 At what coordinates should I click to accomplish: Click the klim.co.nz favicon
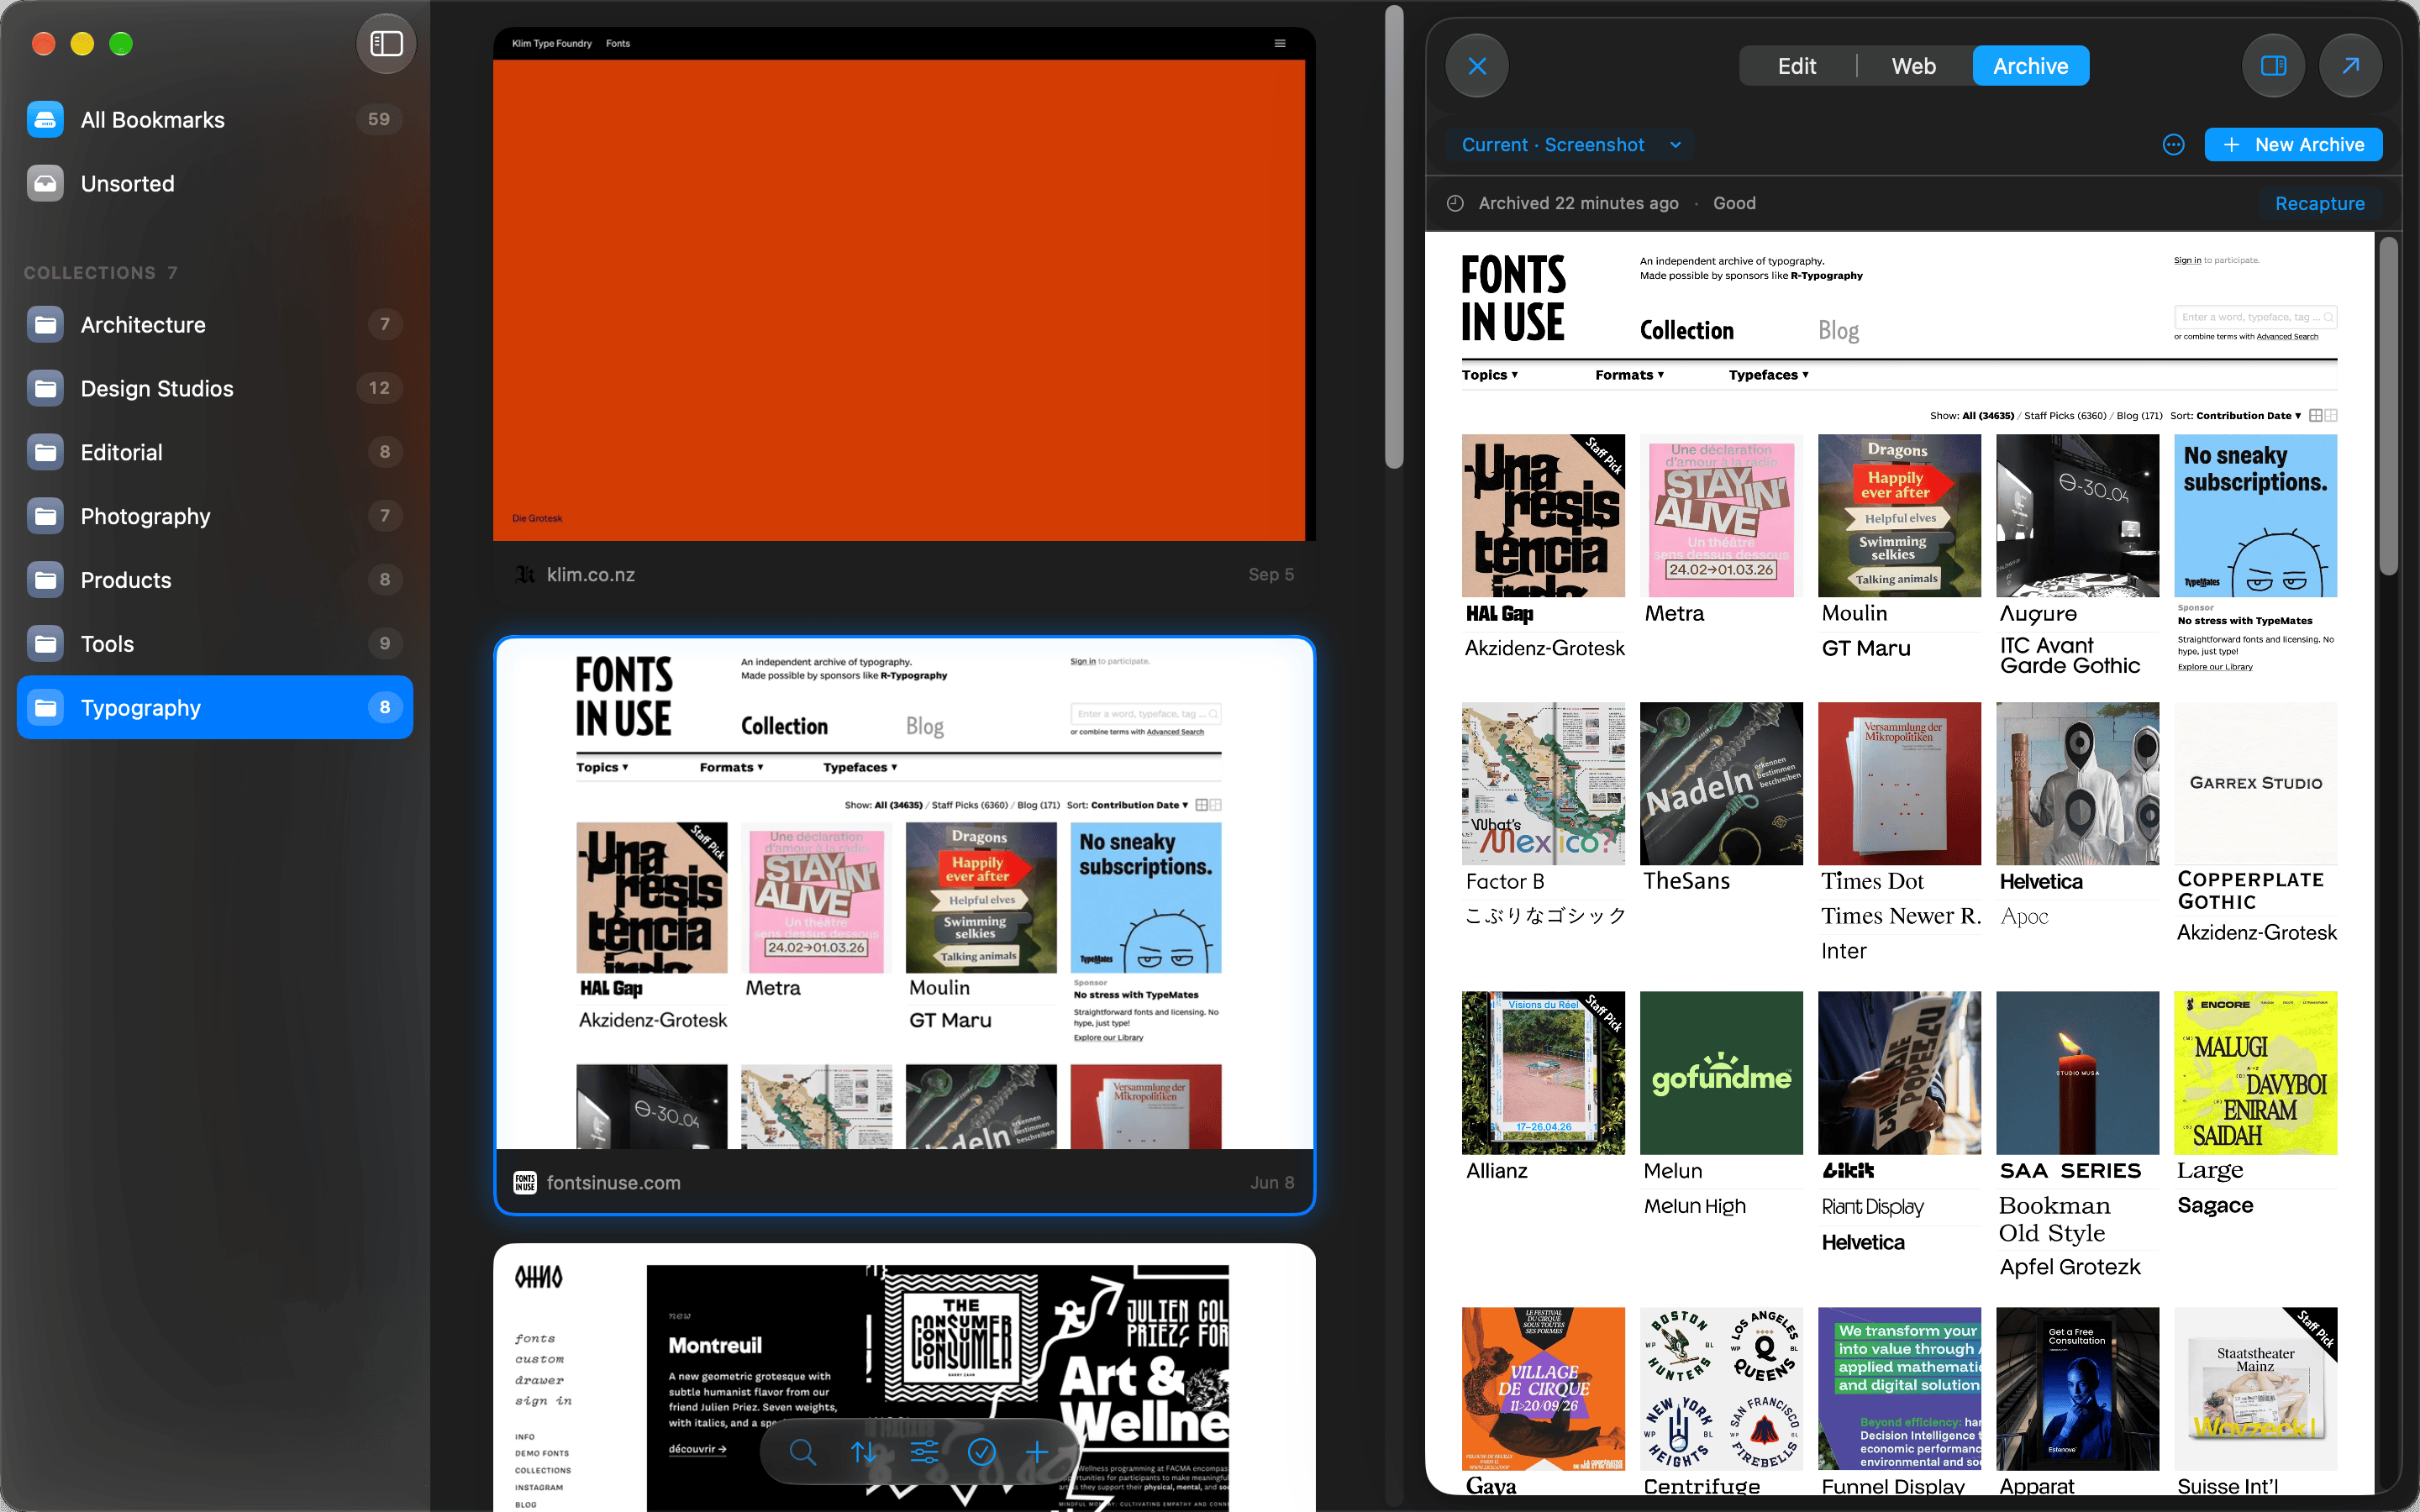point(525,574)
